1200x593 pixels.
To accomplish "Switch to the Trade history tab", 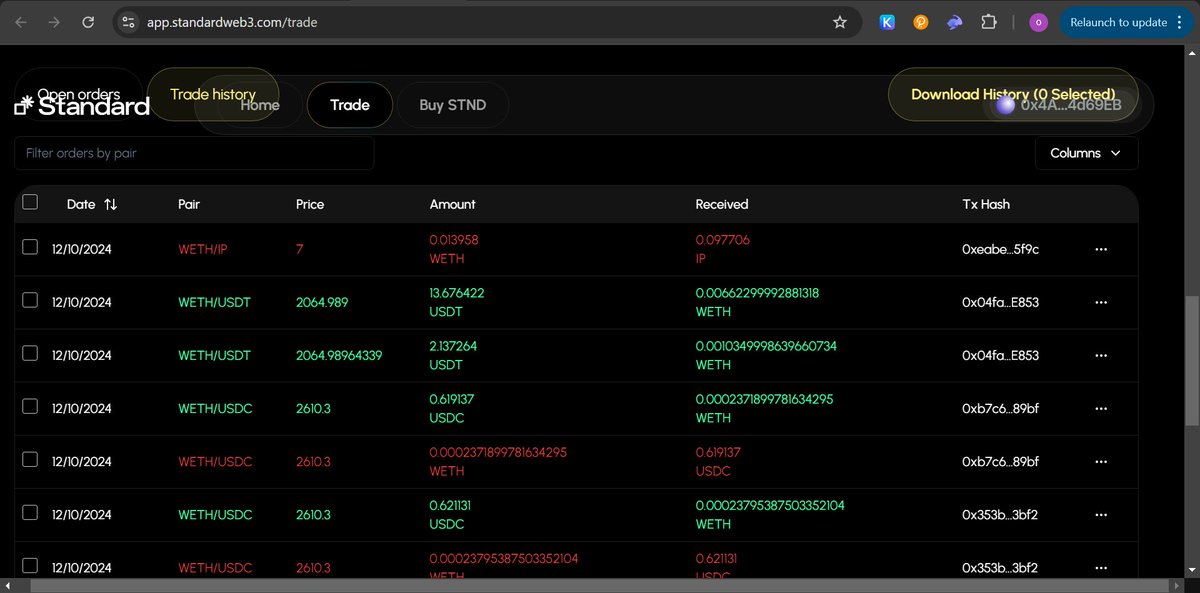I will pos(213,94).
